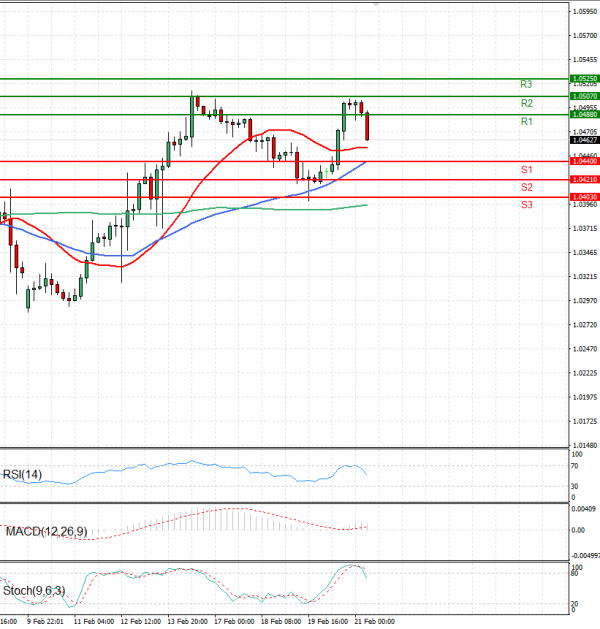Select the red 1.04030 price tag
The height and width of the screenshot is (629, 600).
pos(584,198)
